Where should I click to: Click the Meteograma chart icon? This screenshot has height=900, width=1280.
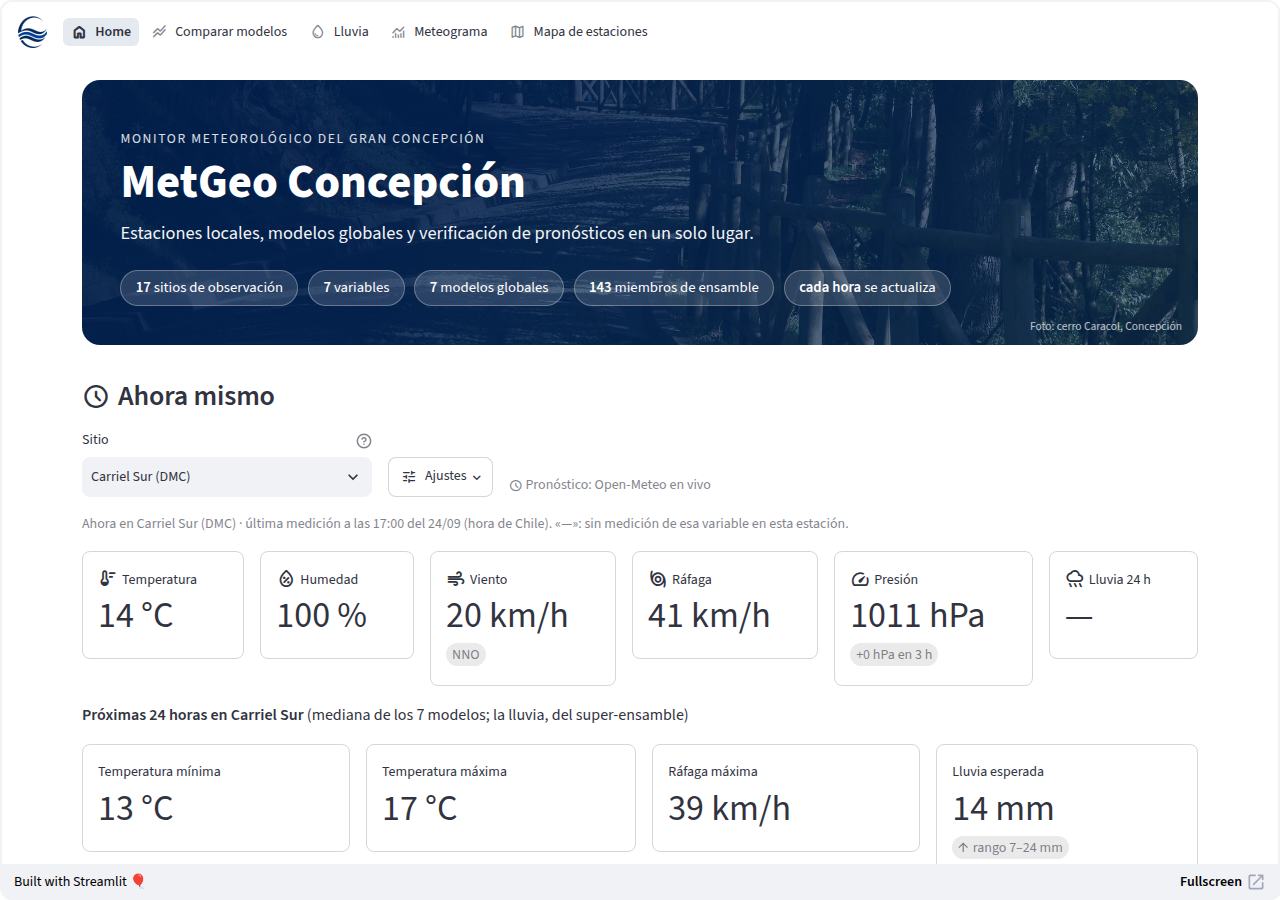[x=398, y=32]
